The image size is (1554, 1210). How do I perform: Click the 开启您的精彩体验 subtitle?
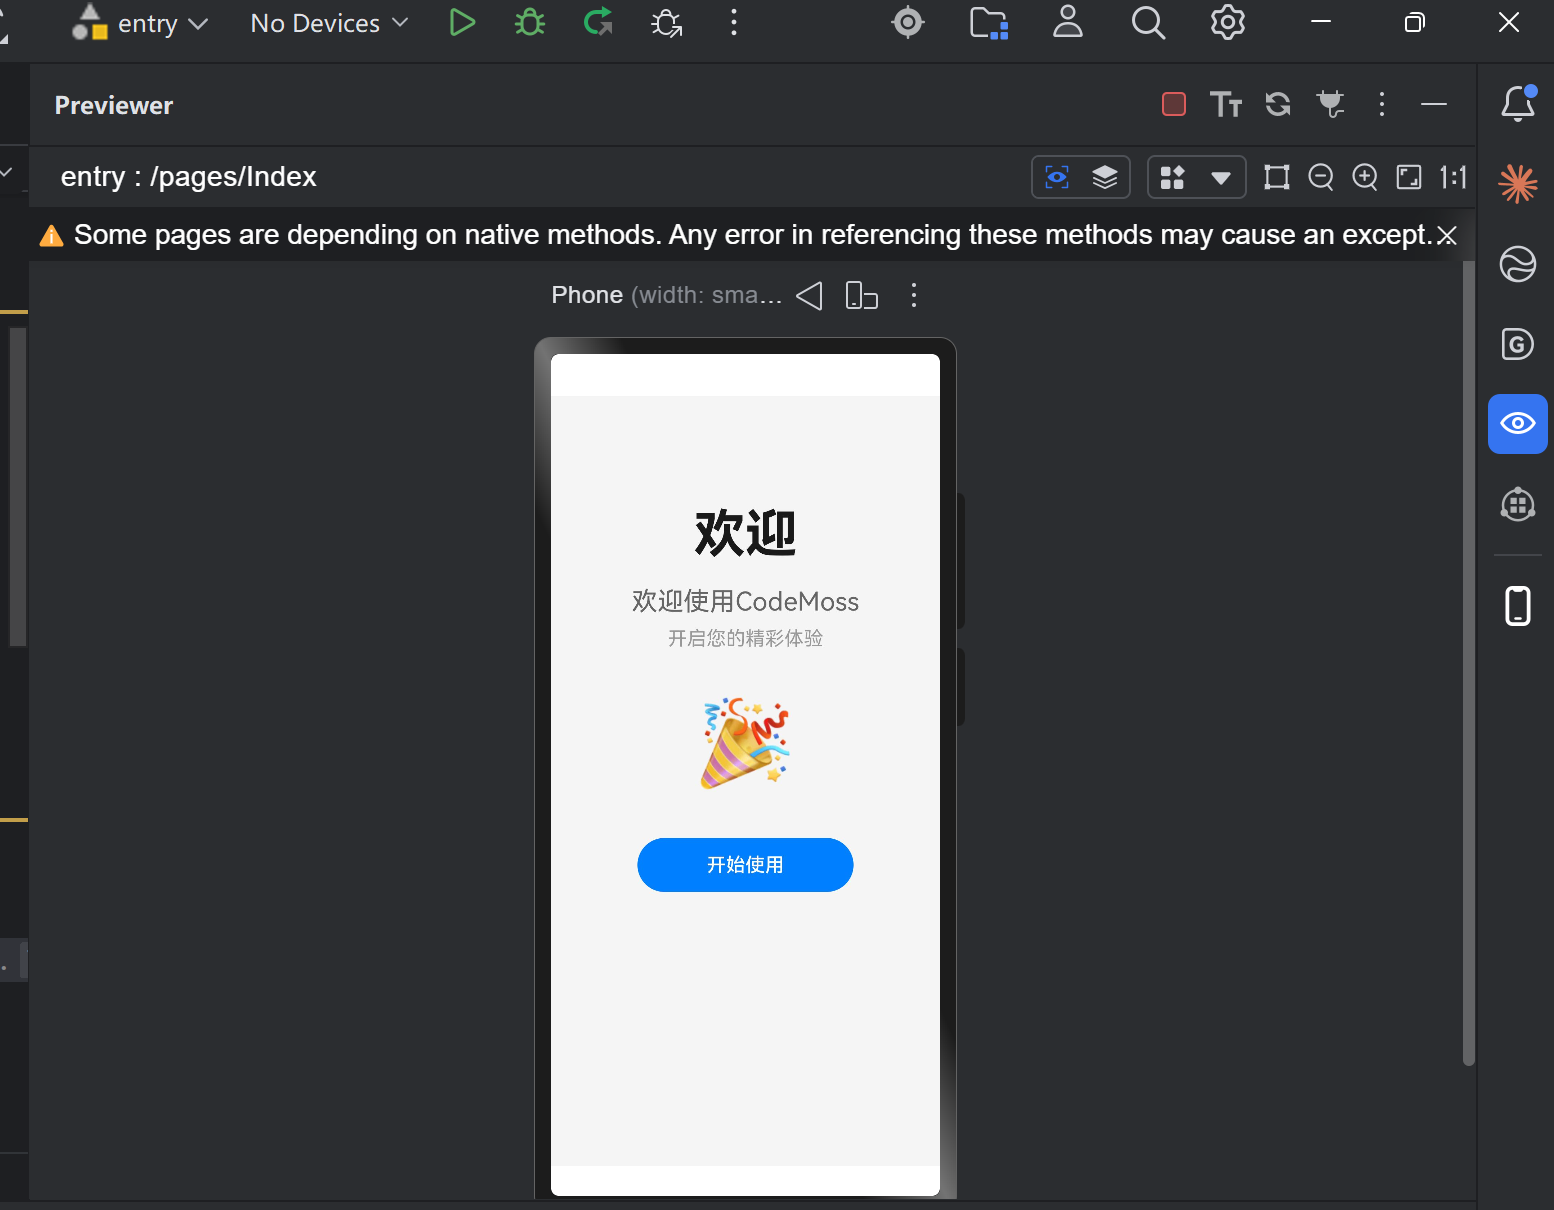pos(745,638)
